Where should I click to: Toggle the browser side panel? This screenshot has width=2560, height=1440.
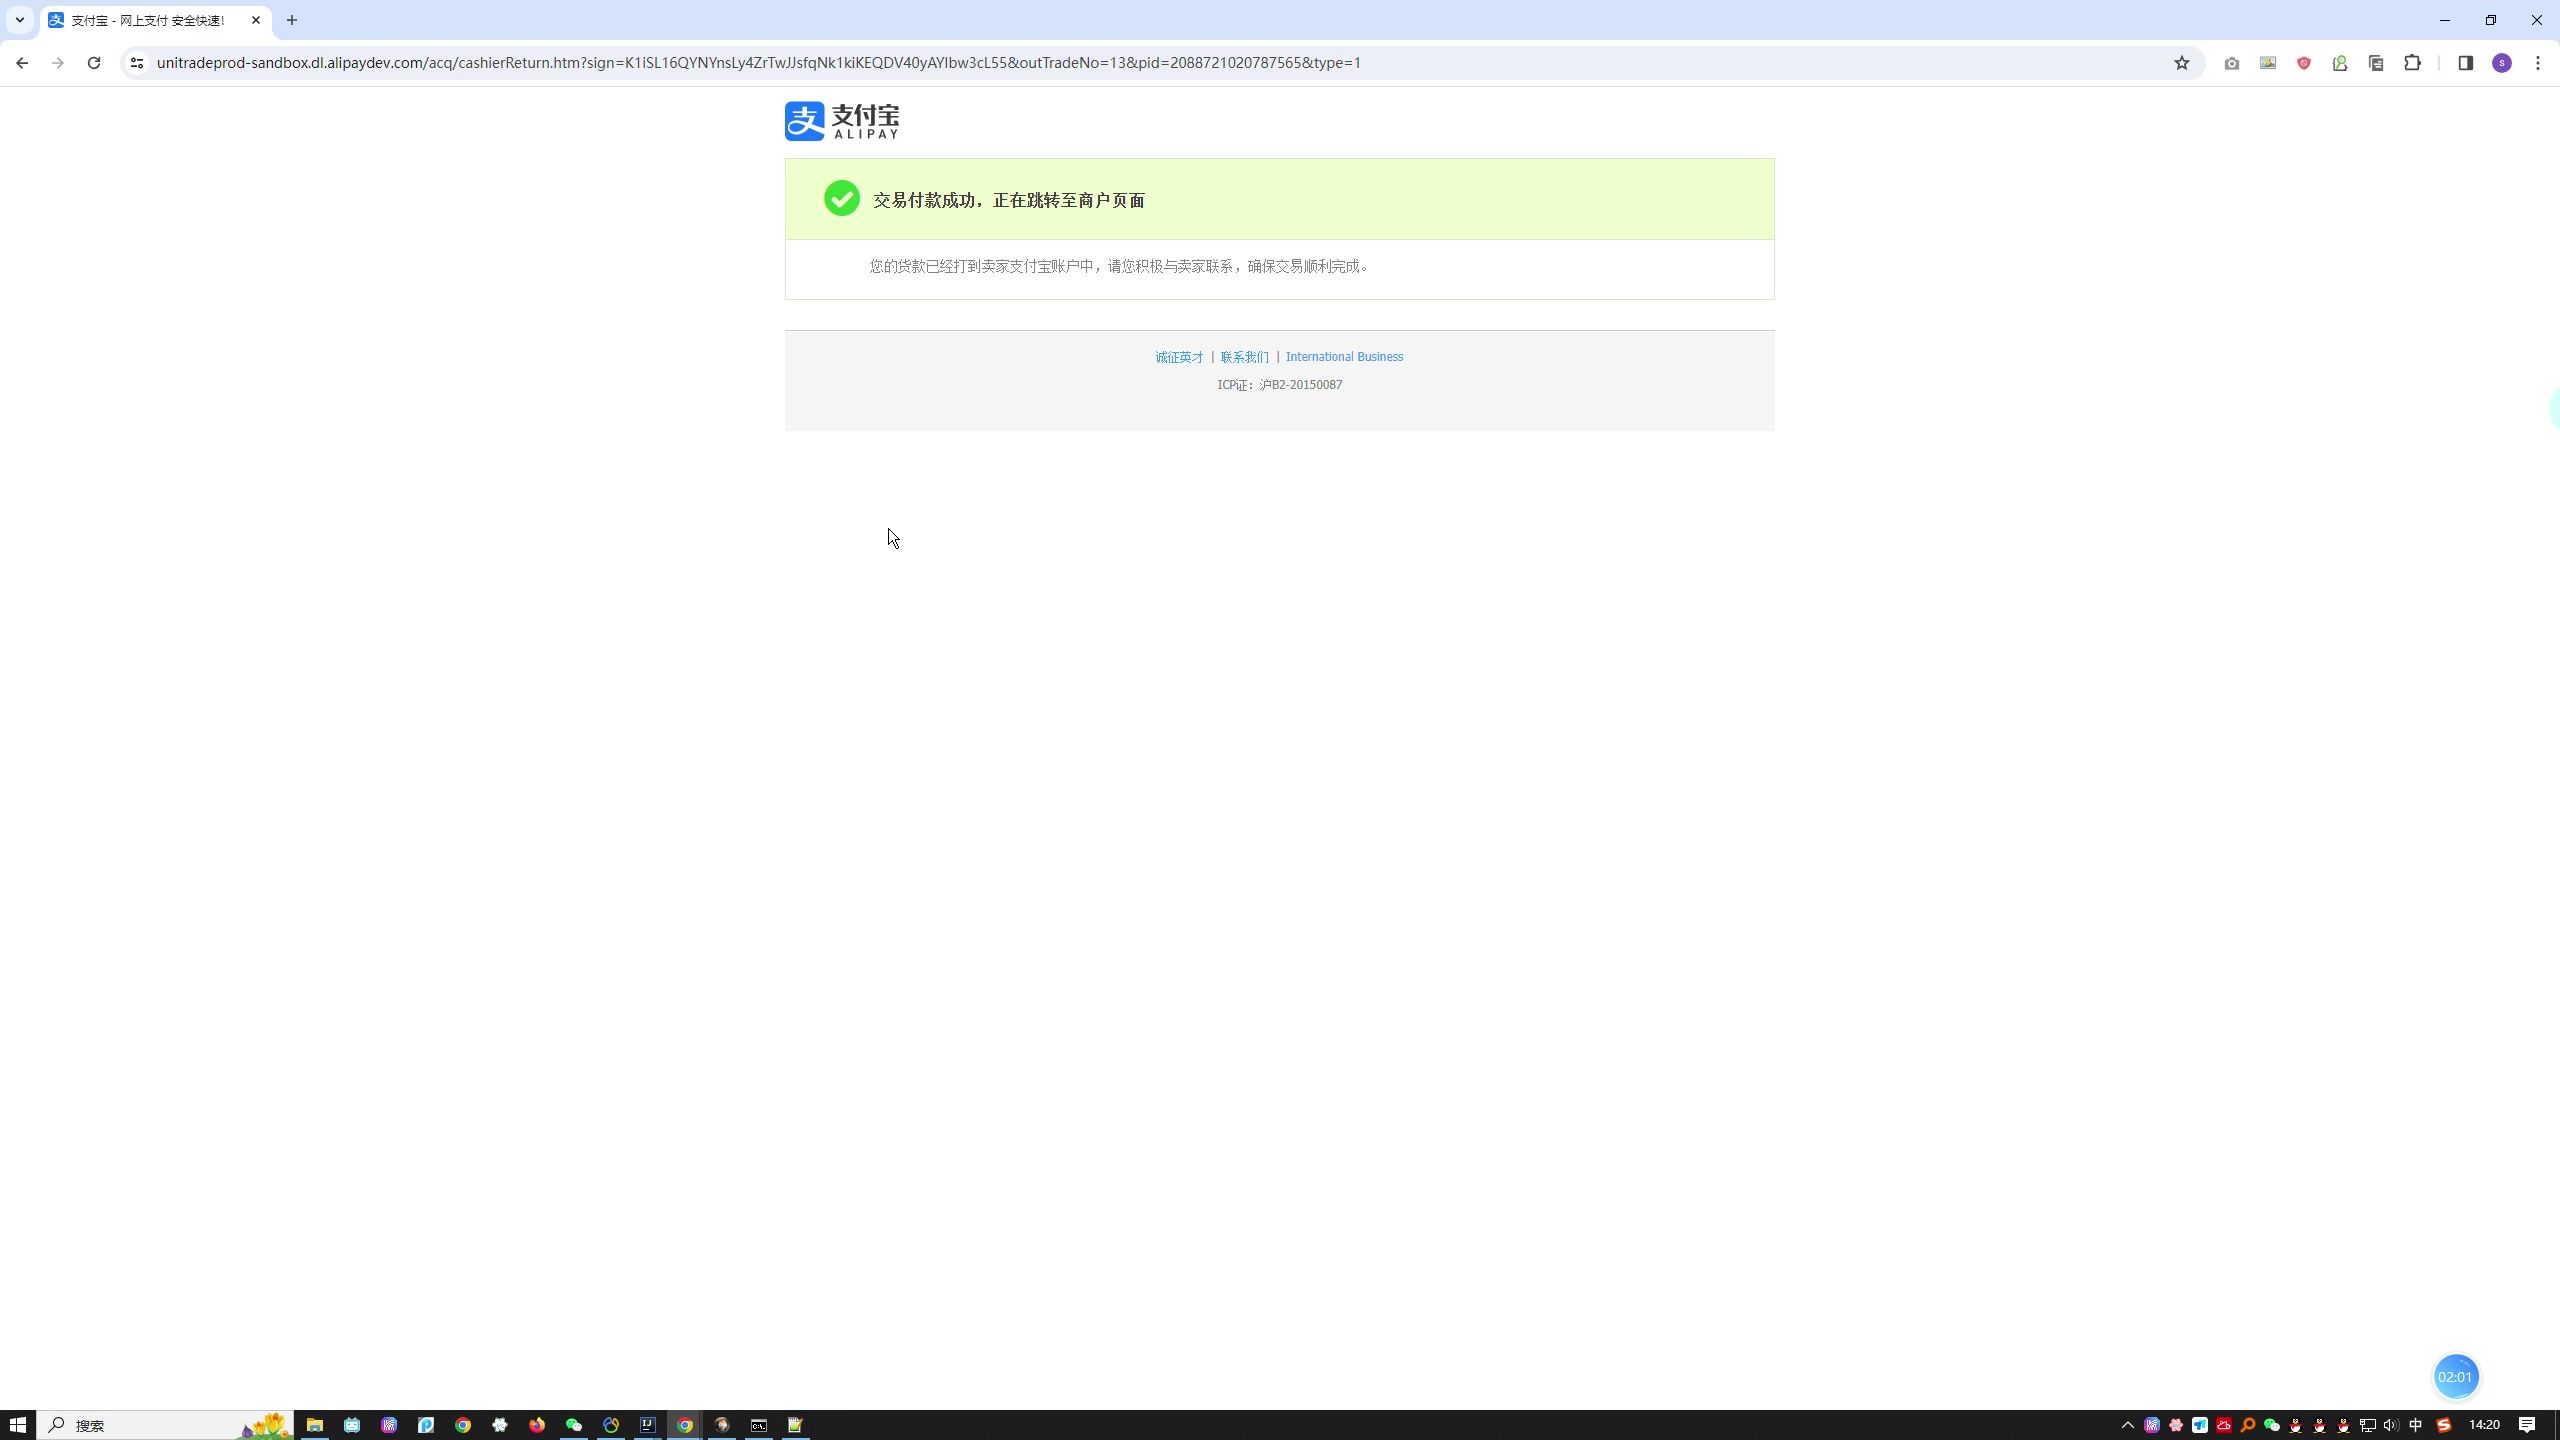tap(2465, 63)
